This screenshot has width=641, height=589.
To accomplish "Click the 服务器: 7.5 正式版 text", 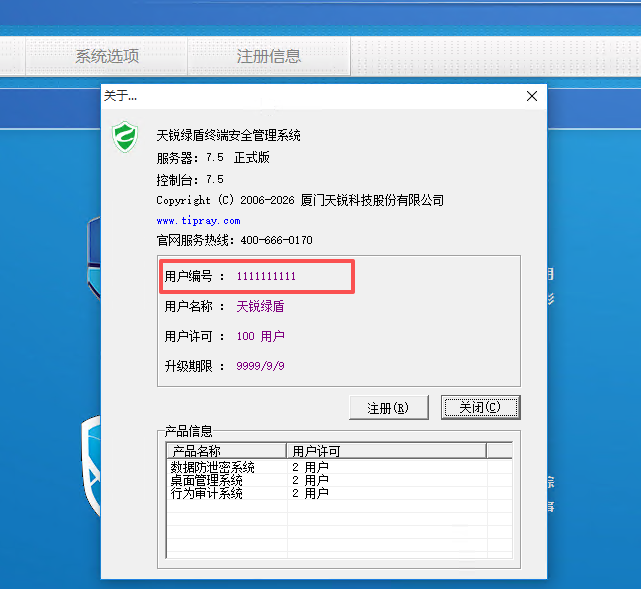I will 213,157.
